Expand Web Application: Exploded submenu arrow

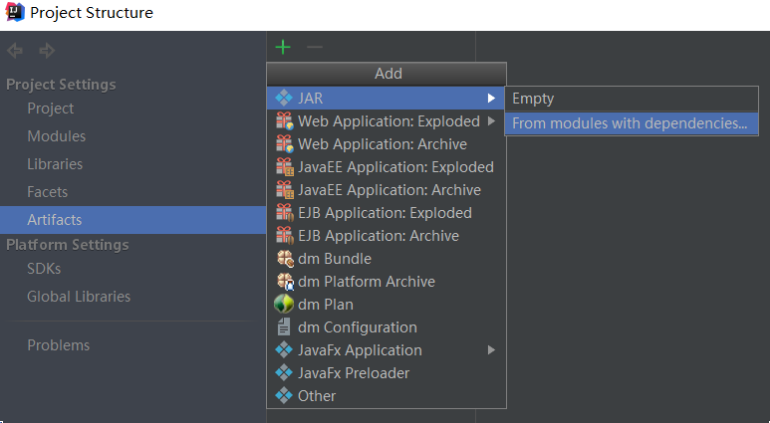pos(491,121)
